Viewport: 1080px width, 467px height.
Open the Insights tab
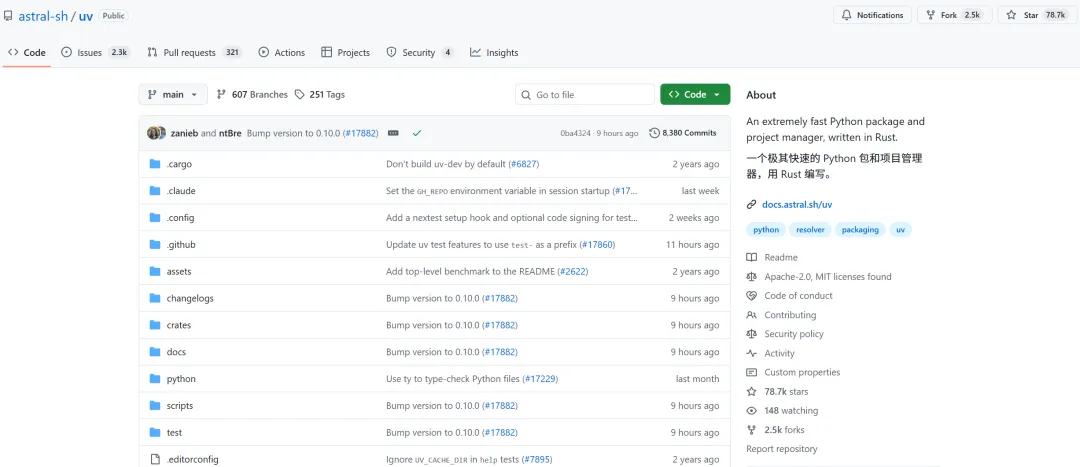click(494, 52)
